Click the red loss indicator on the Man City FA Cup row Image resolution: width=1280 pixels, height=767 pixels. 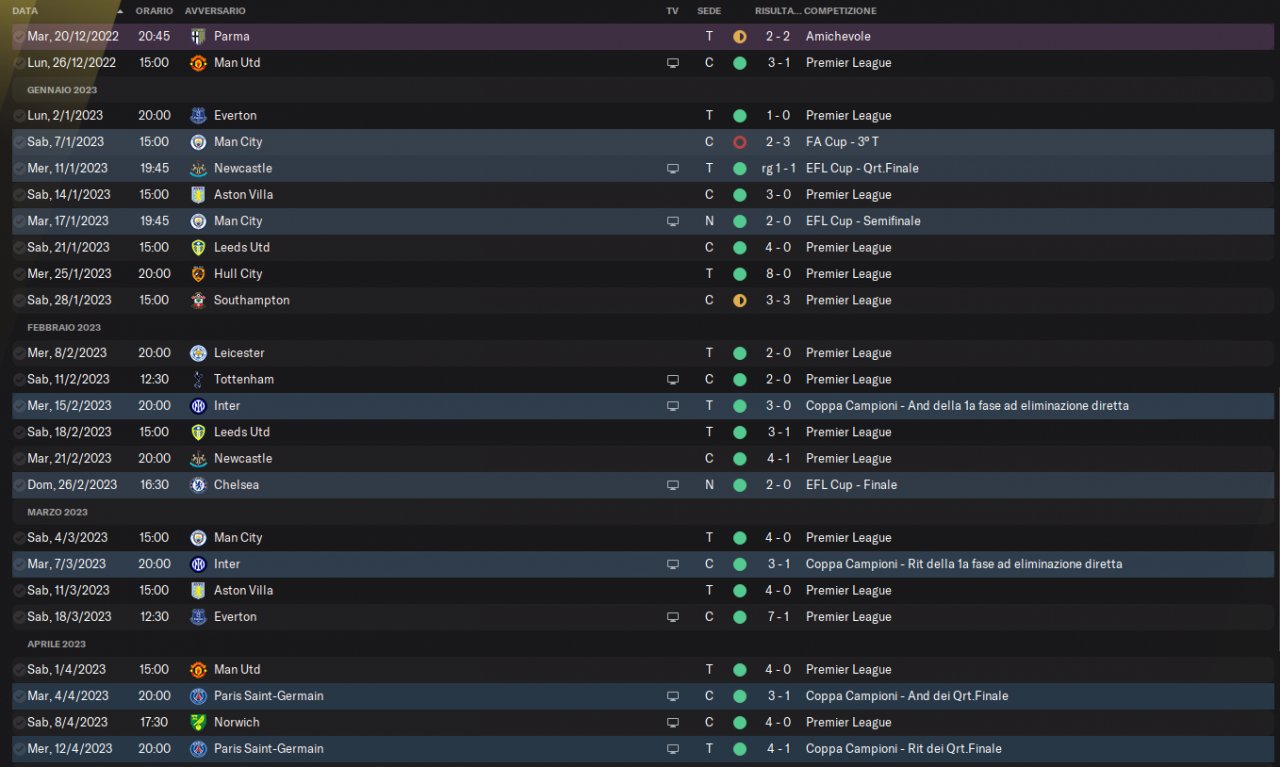click(739, 142)
